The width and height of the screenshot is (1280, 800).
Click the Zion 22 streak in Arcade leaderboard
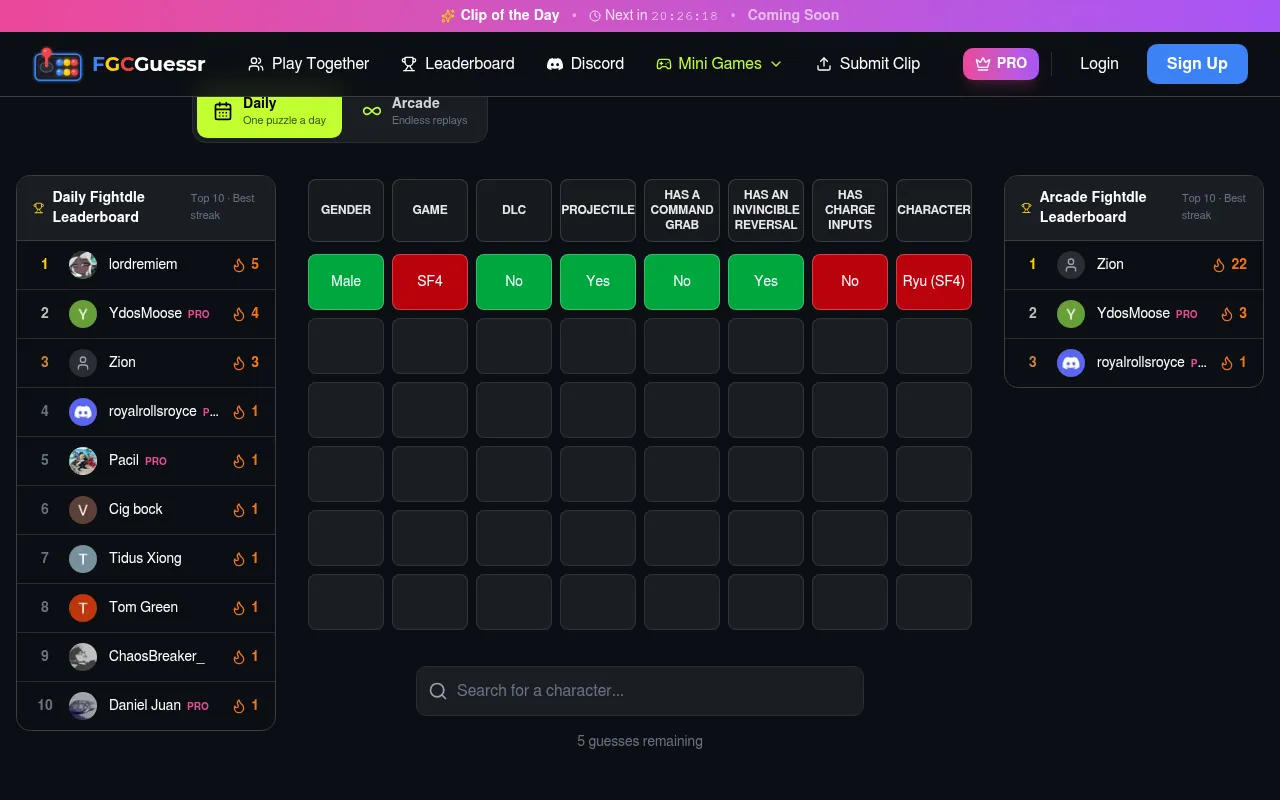(1230, 265)
